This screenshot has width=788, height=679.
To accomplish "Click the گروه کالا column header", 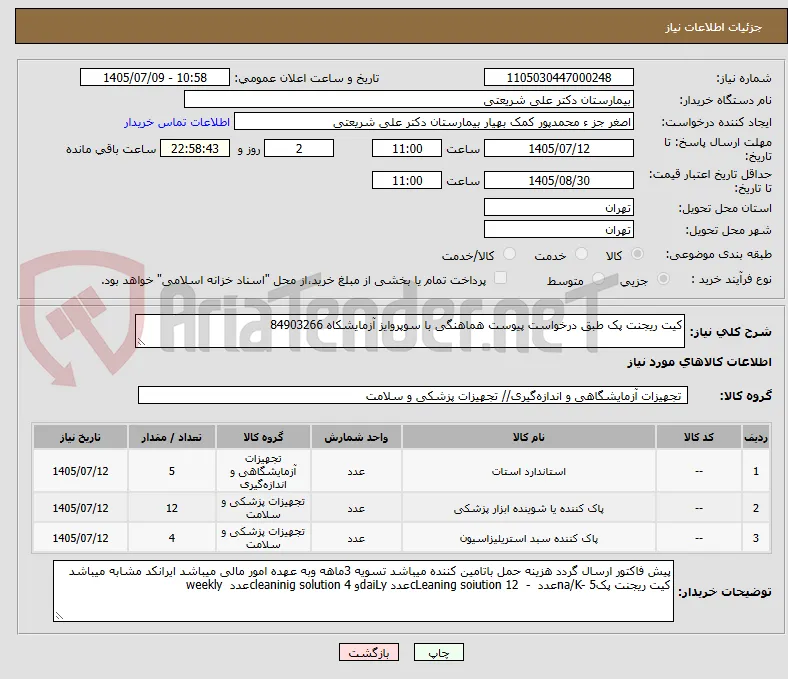I will pos(263,437).
